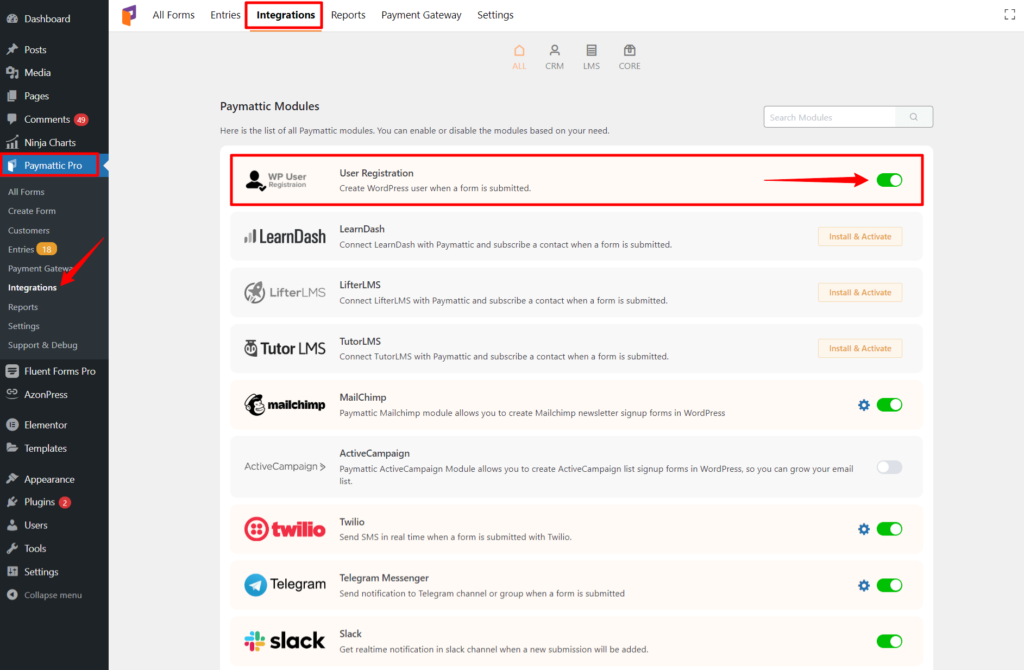Install & Activate the LearnDash module
Screen dimensions: 1024x670
[859, 236]
